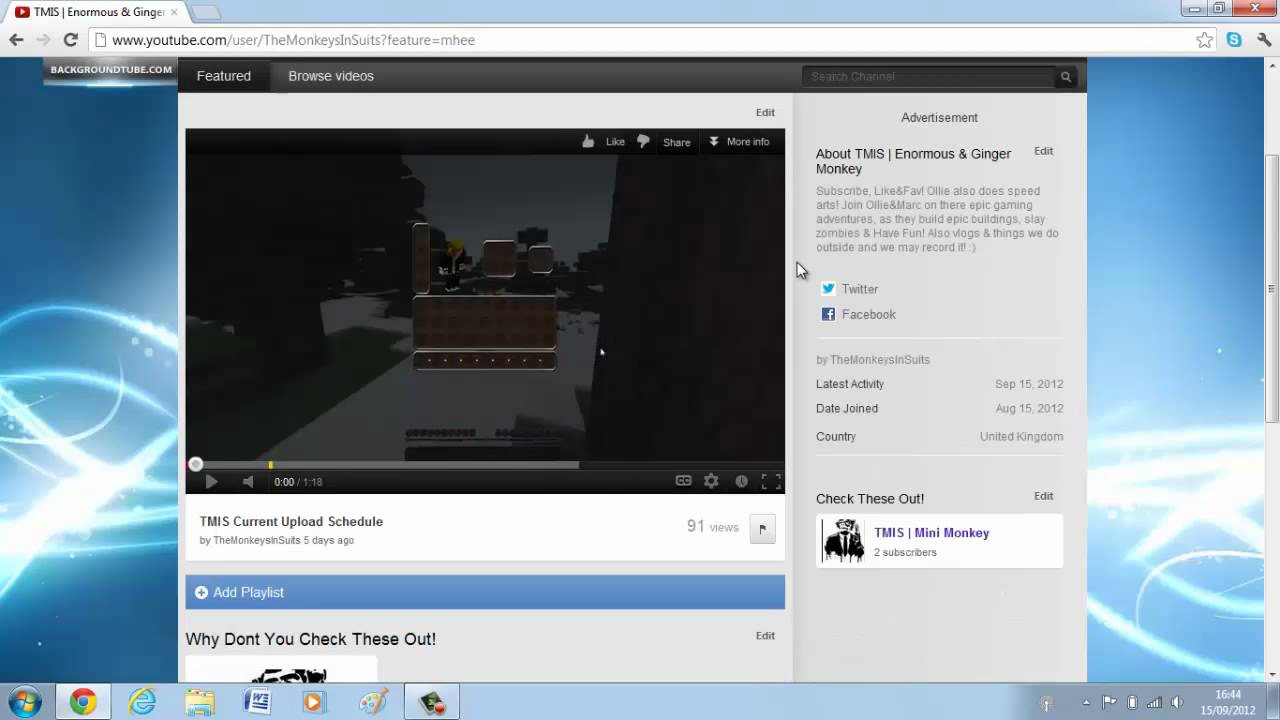Open the Browse videos tab
The width and height of the screenshot is (1280, 720).
point(331,76)
